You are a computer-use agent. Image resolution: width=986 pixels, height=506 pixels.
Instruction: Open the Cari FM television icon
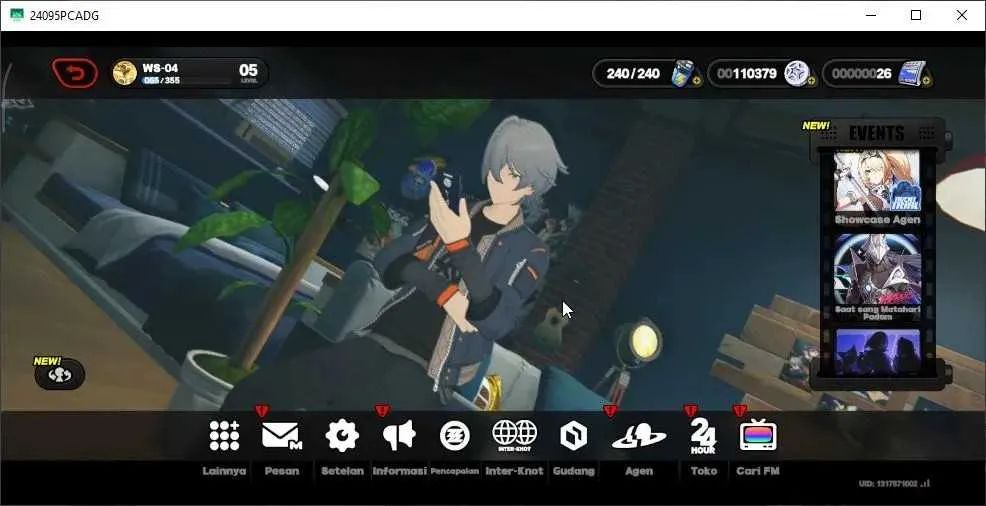point(758,435)
